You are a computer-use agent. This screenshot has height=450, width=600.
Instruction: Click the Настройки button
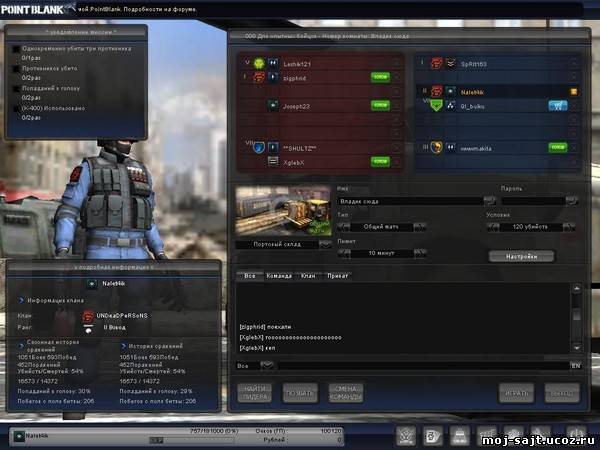[x=521, y=256]
